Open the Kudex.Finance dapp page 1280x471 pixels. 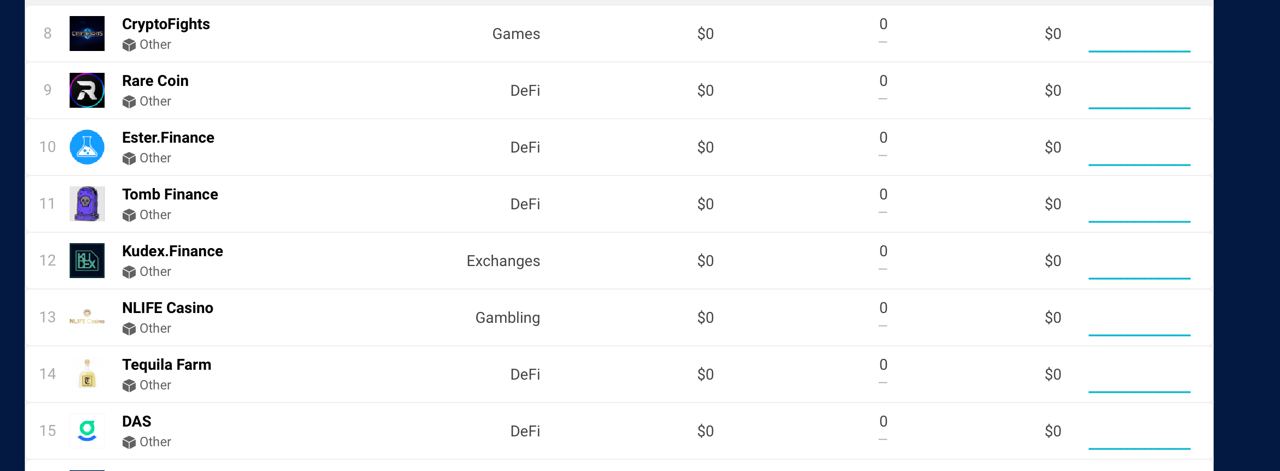click(x=172, y=251)
